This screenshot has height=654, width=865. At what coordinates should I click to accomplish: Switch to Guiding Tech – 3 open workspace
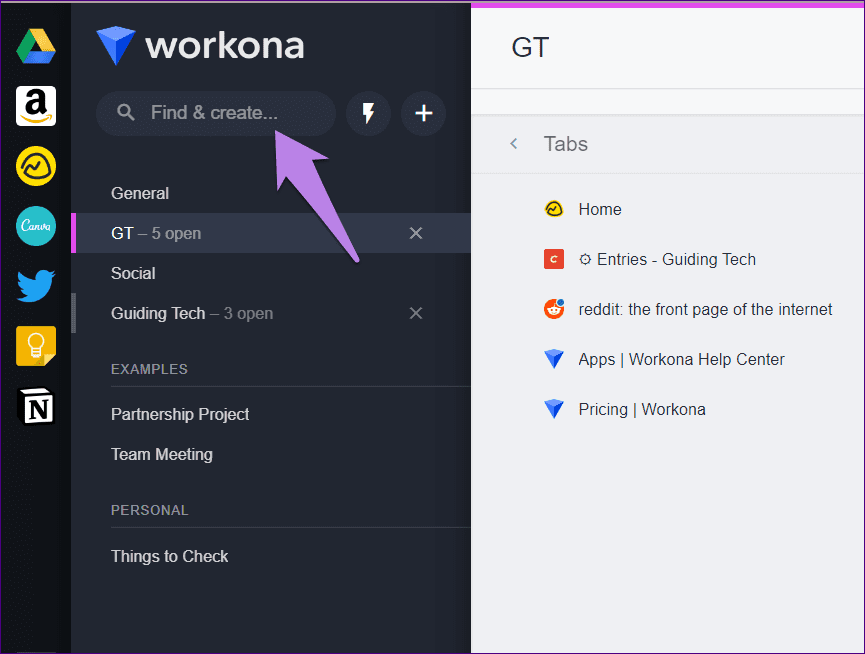tap(271, 313)
